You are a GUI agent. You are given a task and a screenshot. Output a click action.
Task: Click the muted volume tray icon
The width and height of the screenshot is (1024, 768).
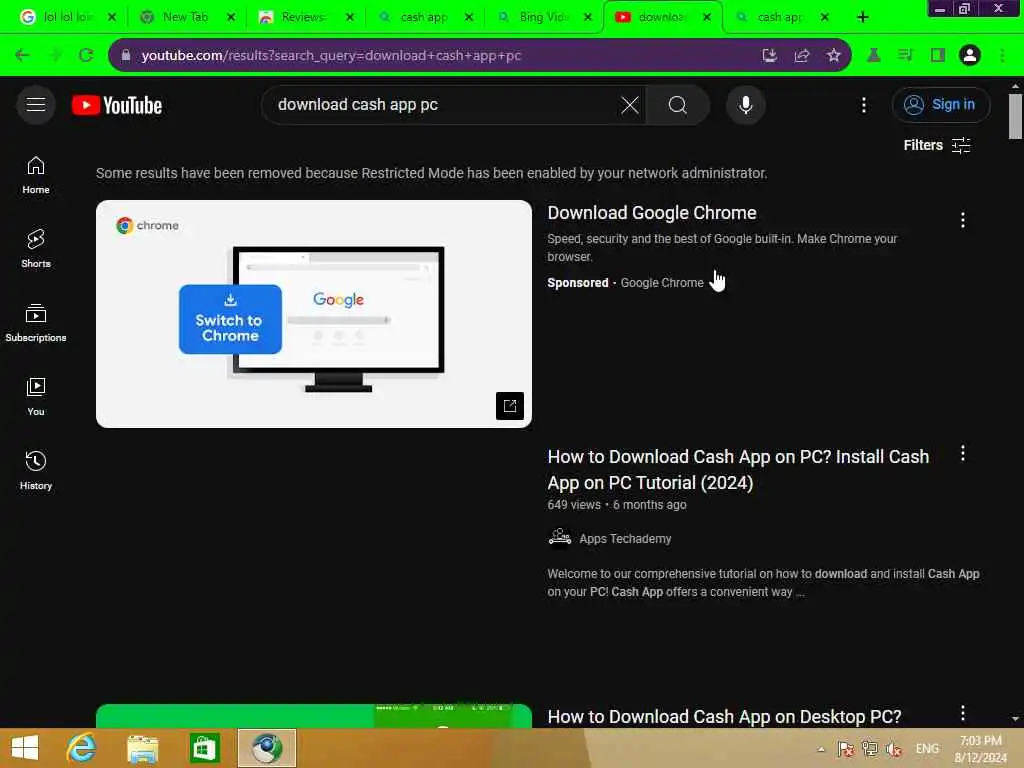point(894,749)
